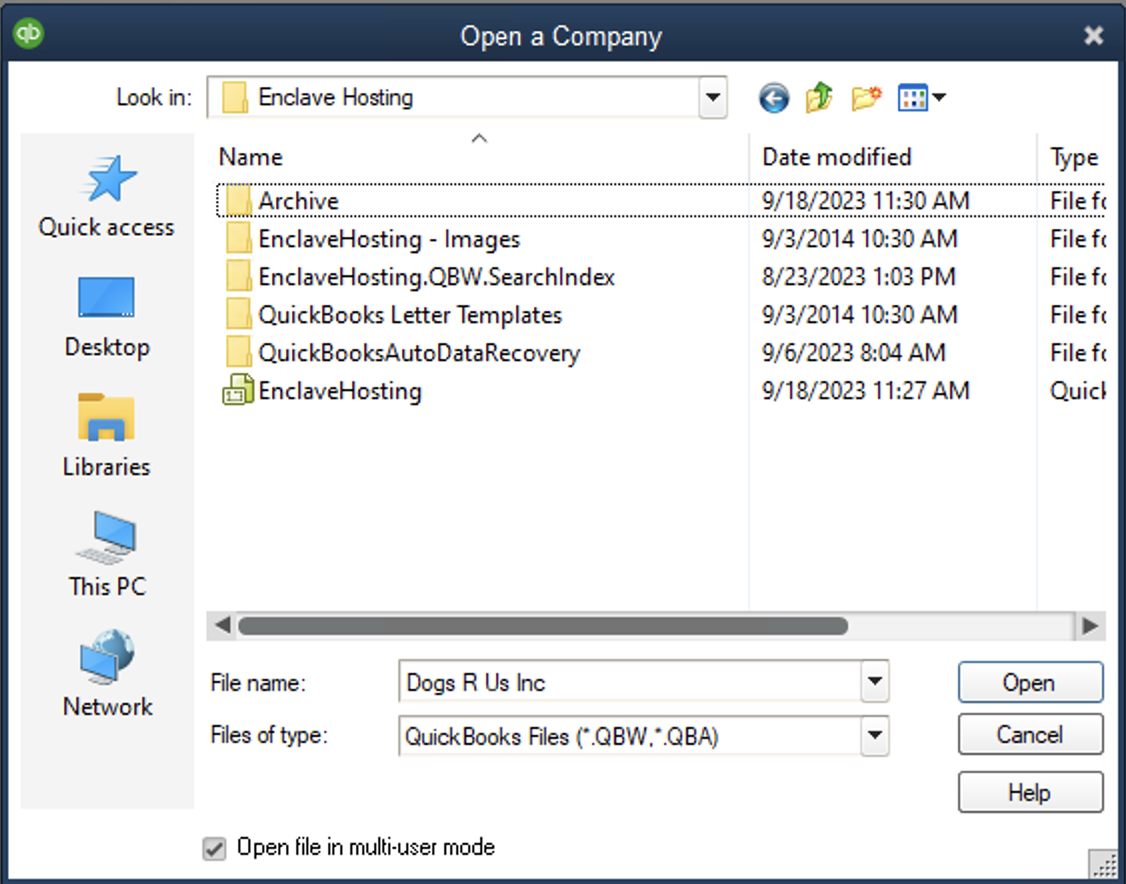The width and height of the screenshot is (1126, 884).
Task: Expand the Files of type dropdown
Action: tap(875, 735)
